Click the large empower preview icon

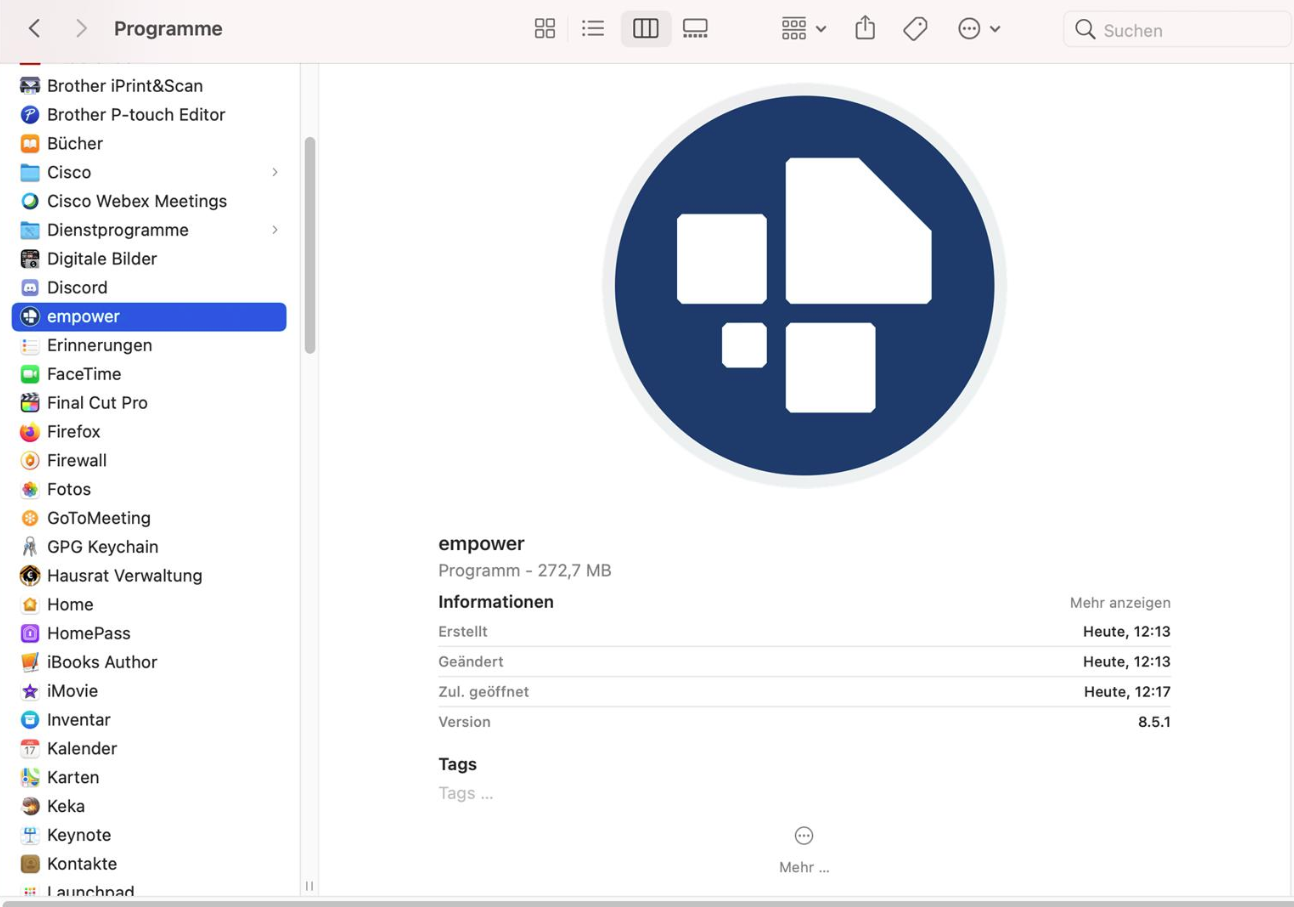point(804,285)
